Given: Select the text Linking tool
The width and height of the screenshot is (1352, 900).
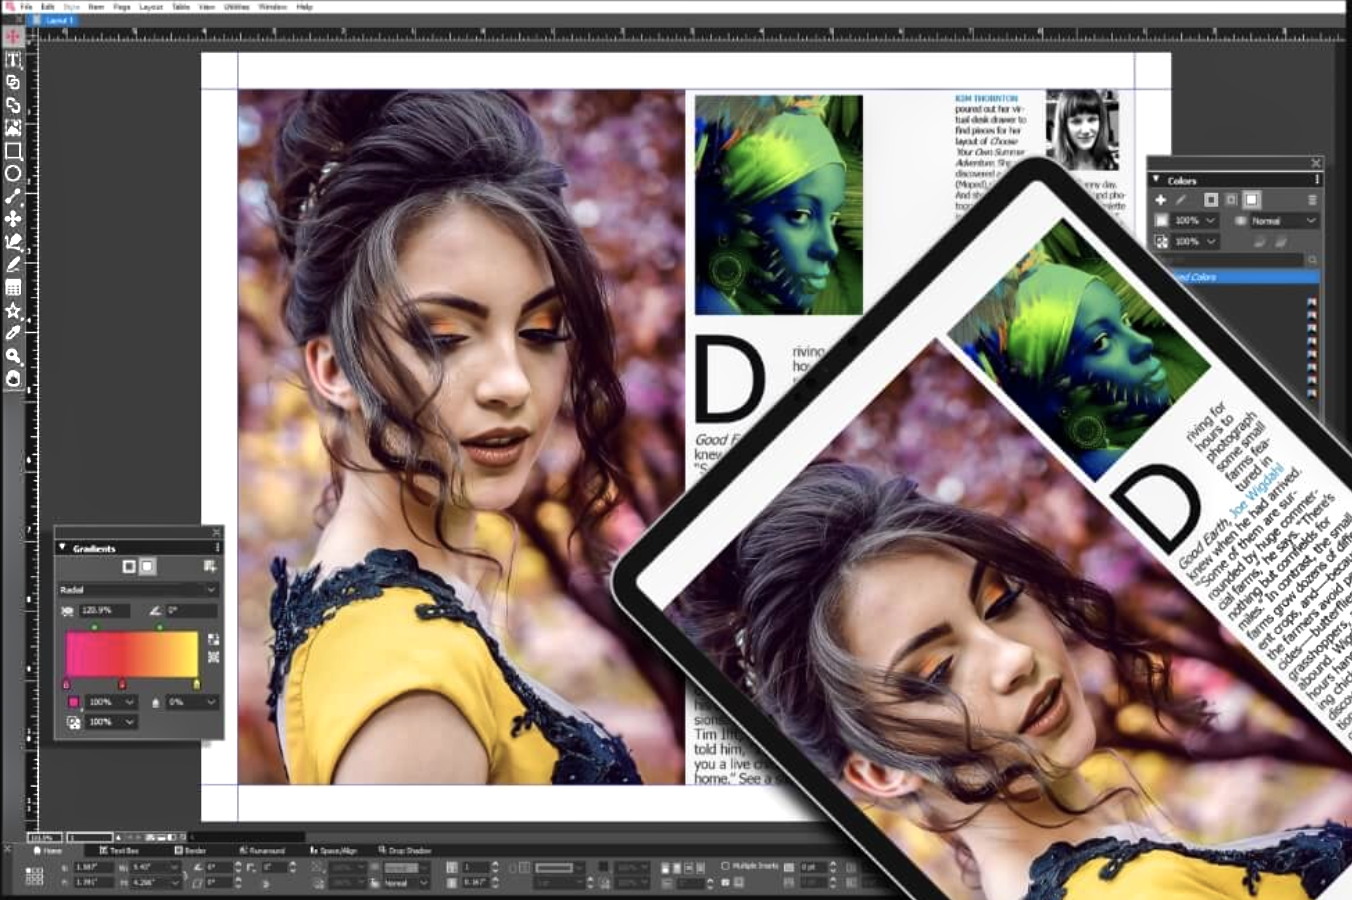Looking at the screenshot, I should [13, 82].
